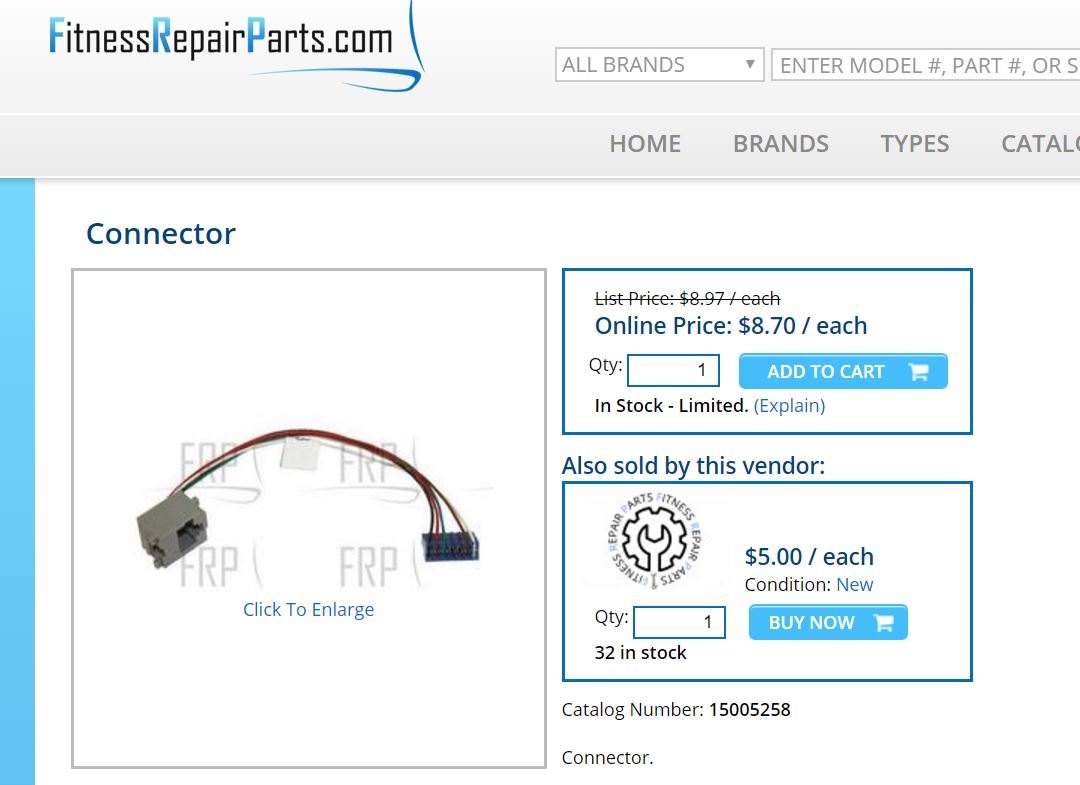The width and height of the screenshot is (1080, 785).
Task: Click the cart icon on Add To Cart
Action: tap(919, 372)
